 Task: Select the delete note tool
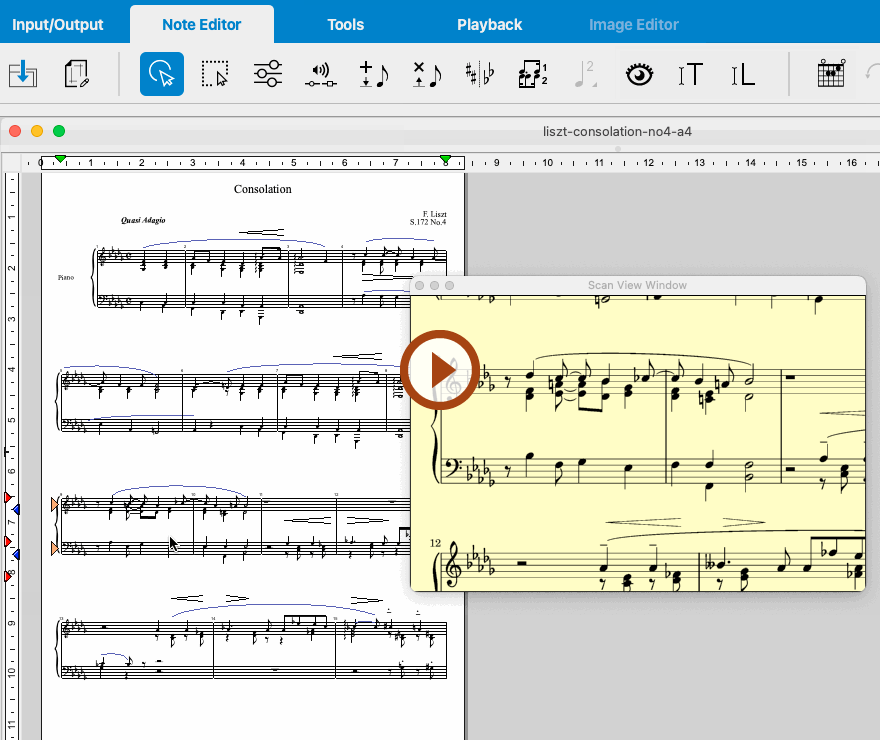coord(428,74)
